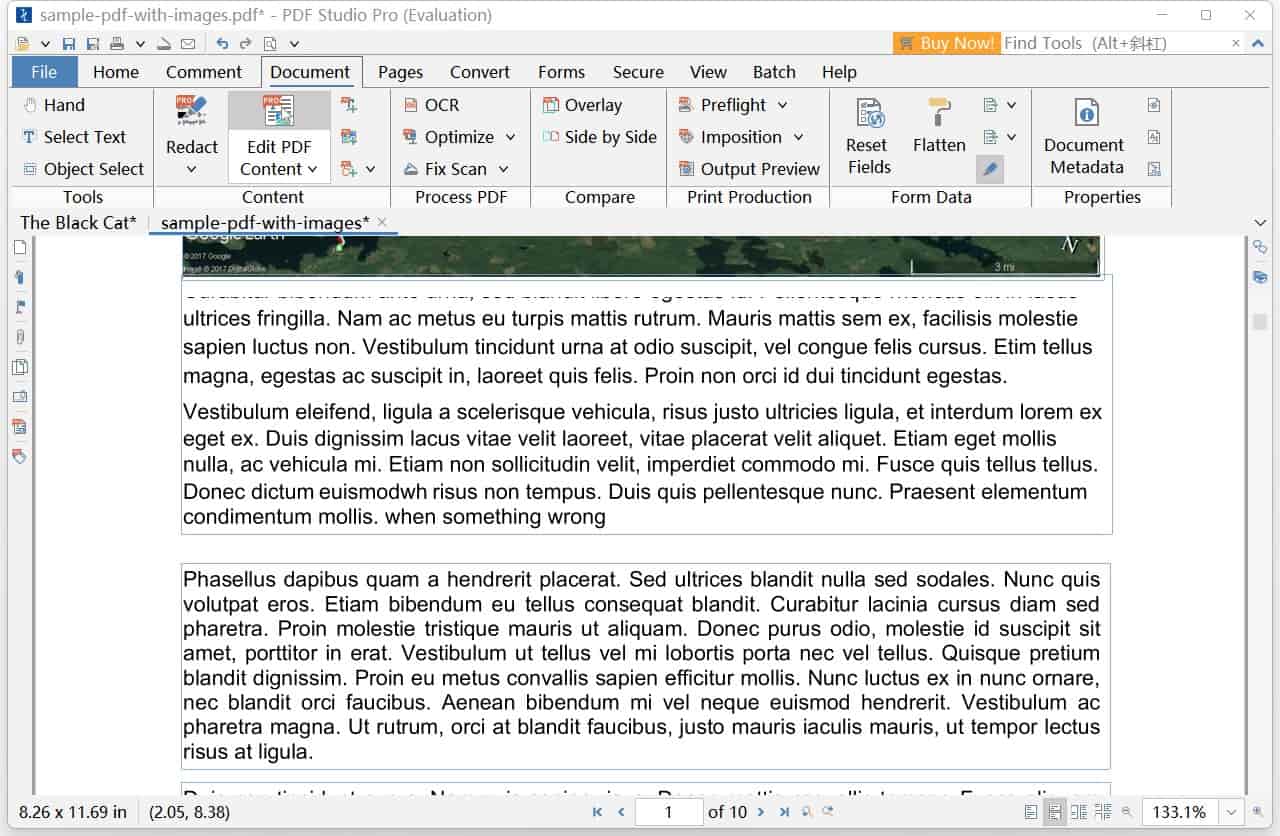Switch to the Forms ribbon tab
Viewport: 1280px width, 836px height.
[561, 71]
